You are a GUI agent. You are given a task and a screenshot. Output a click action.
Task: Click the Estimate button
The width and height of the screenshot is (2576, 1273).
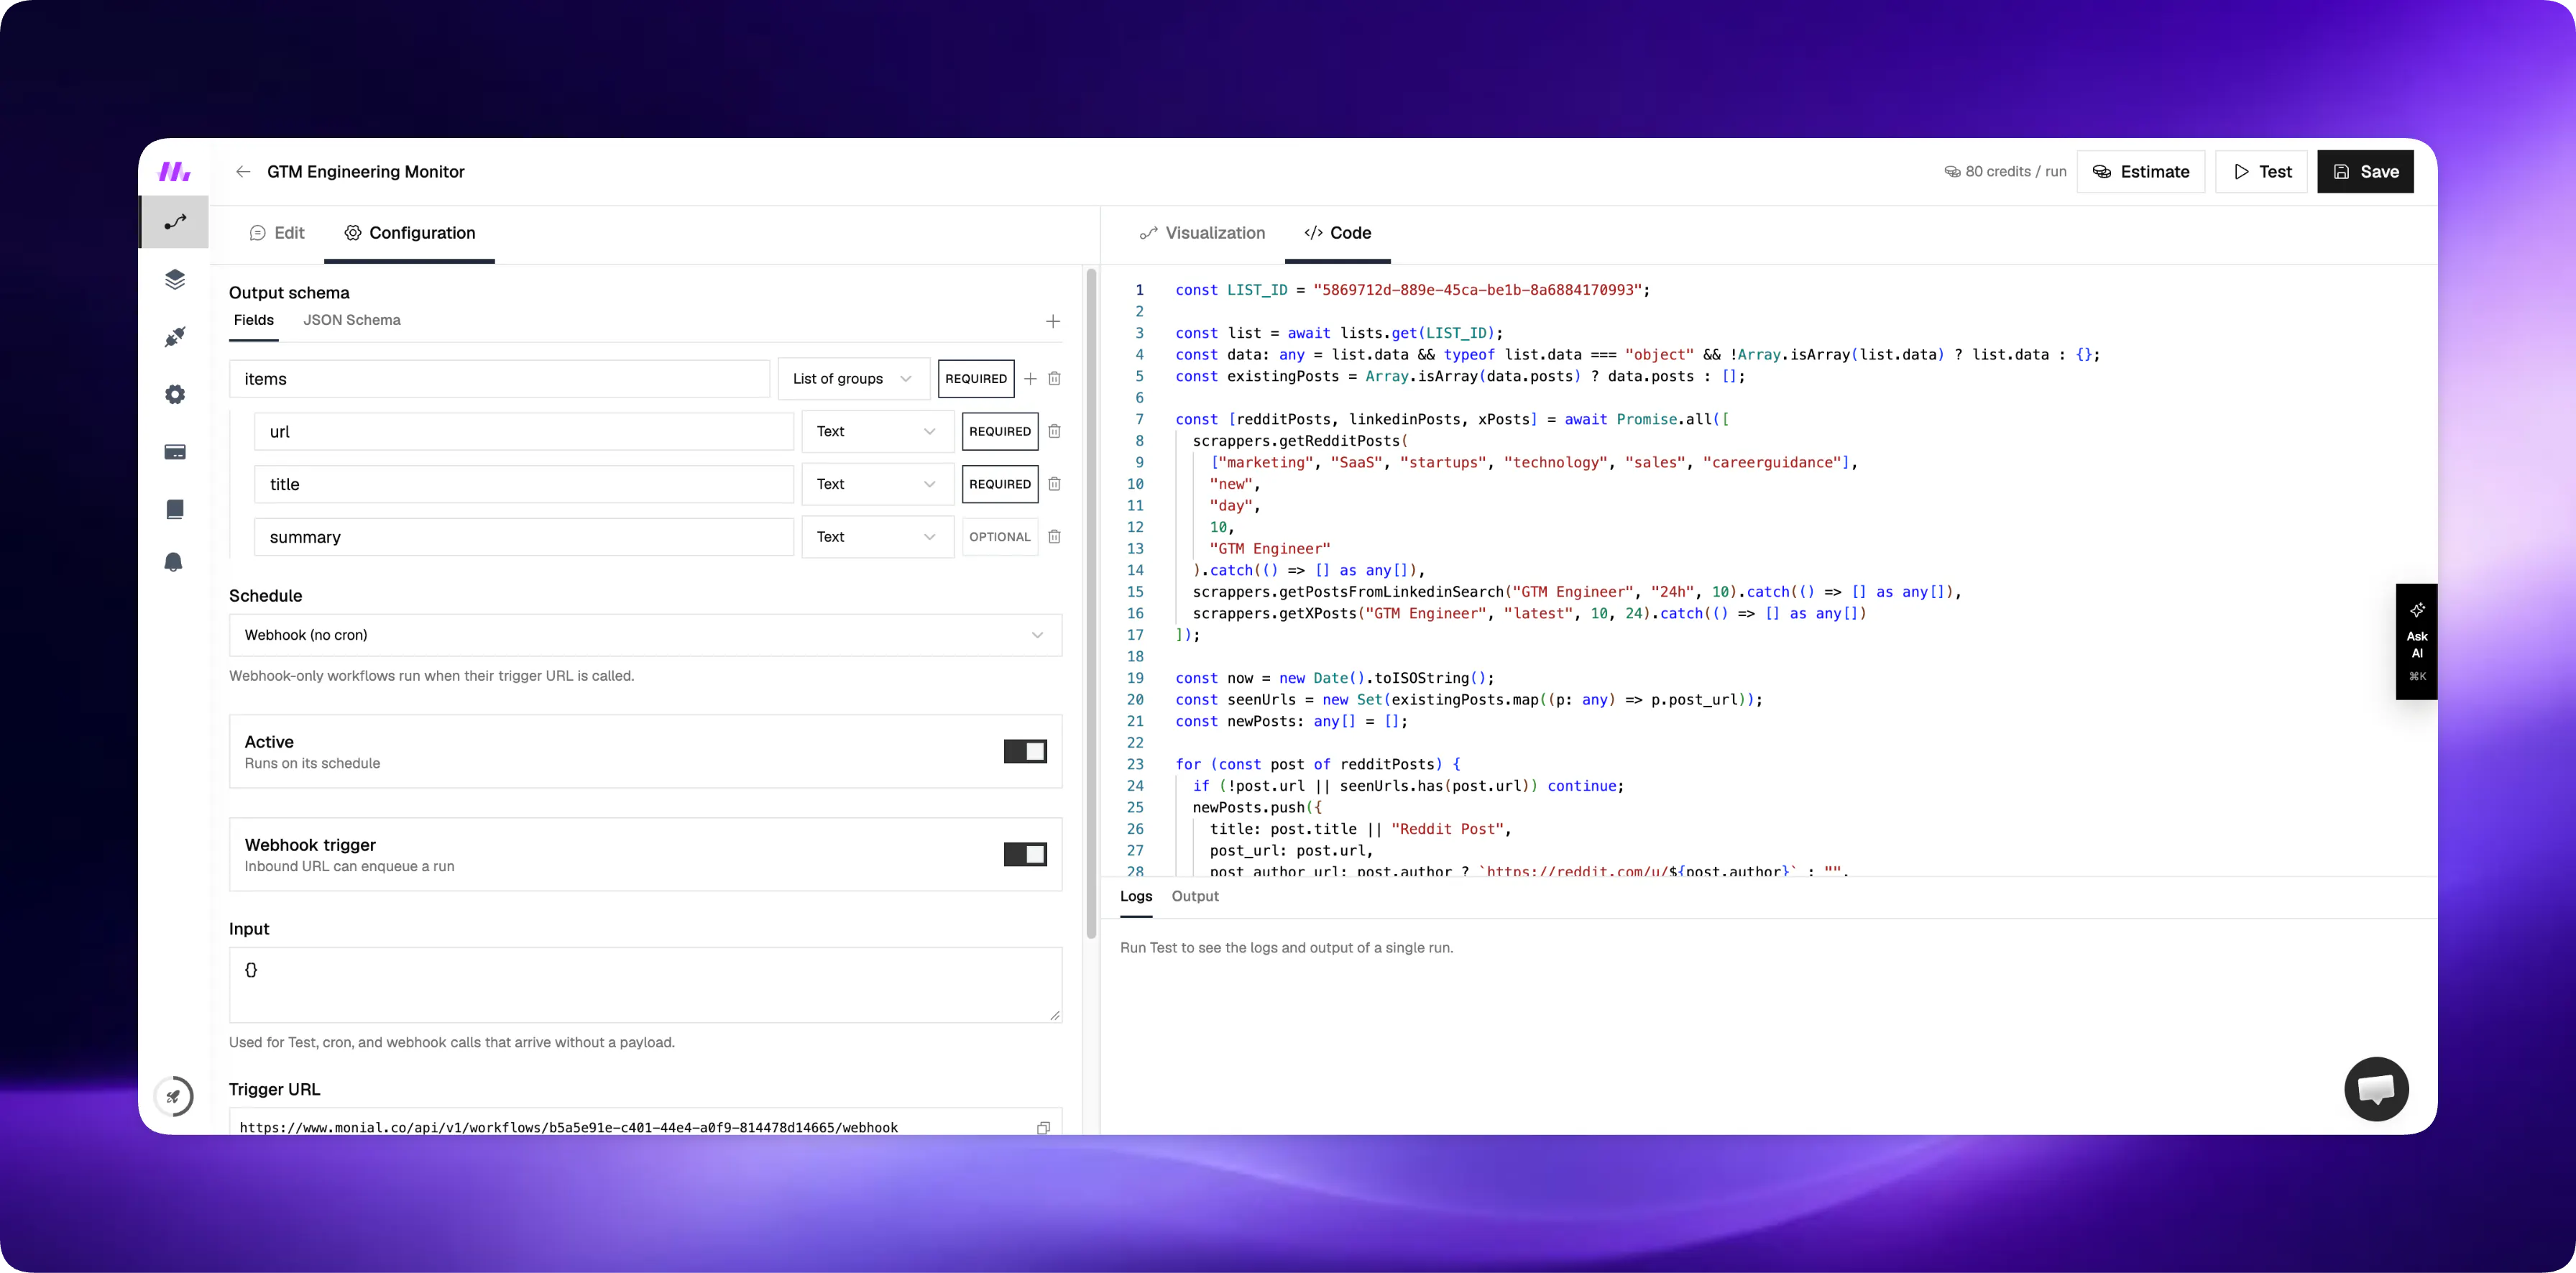coord(2141,172)
